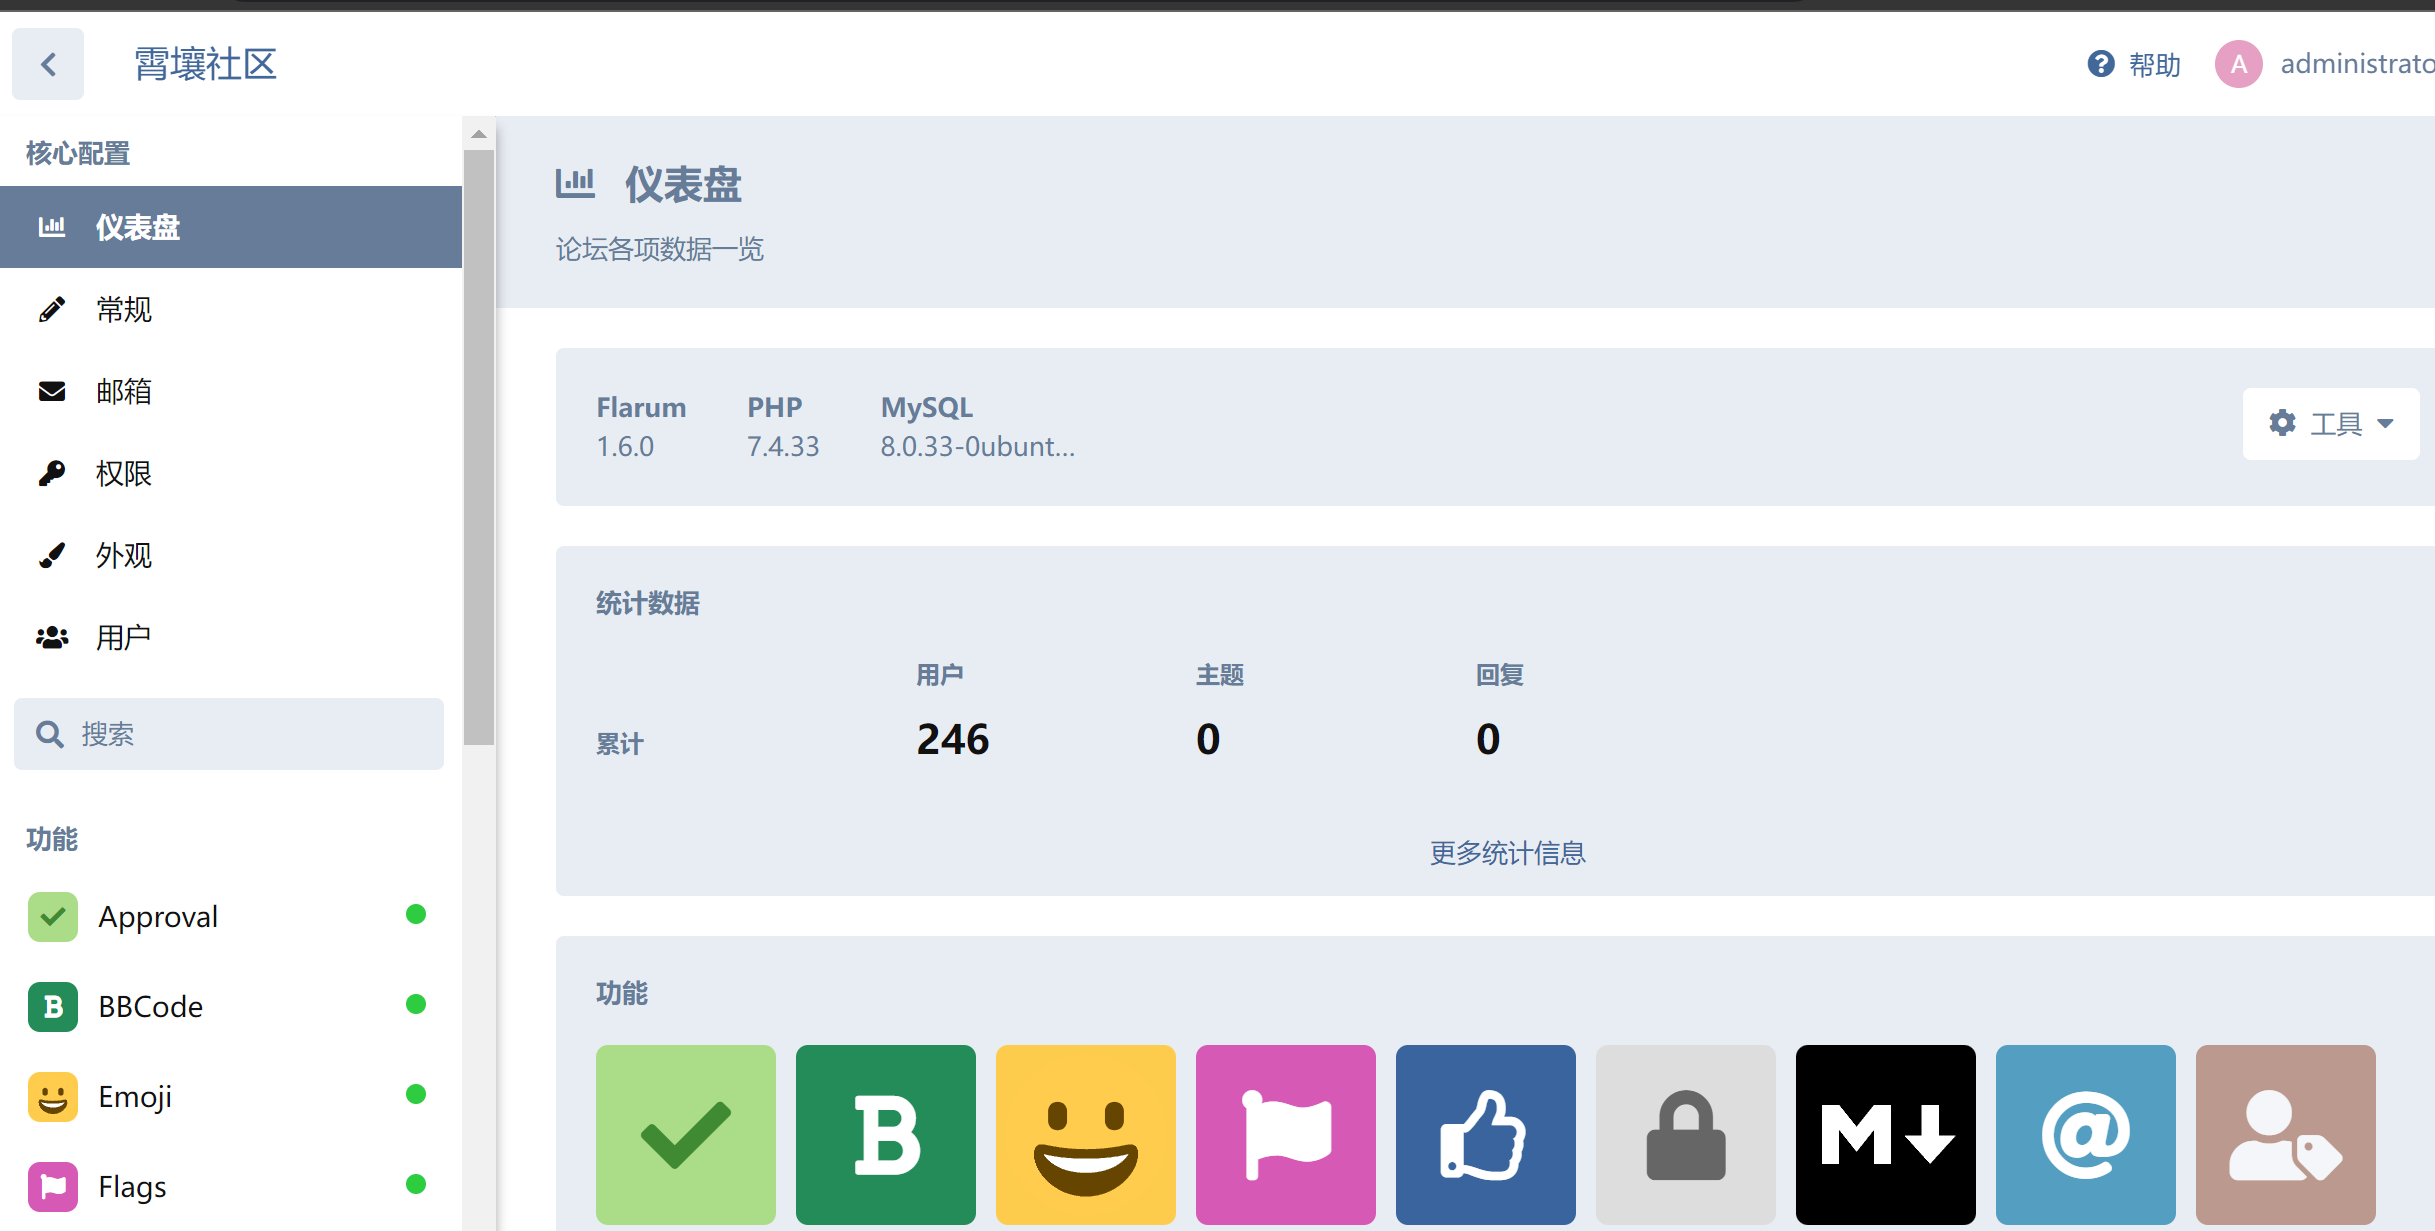
Task: Click BBCode's green enabled indicator in the sidebar
Action: pyautogui.click(x=416, y=1004)
